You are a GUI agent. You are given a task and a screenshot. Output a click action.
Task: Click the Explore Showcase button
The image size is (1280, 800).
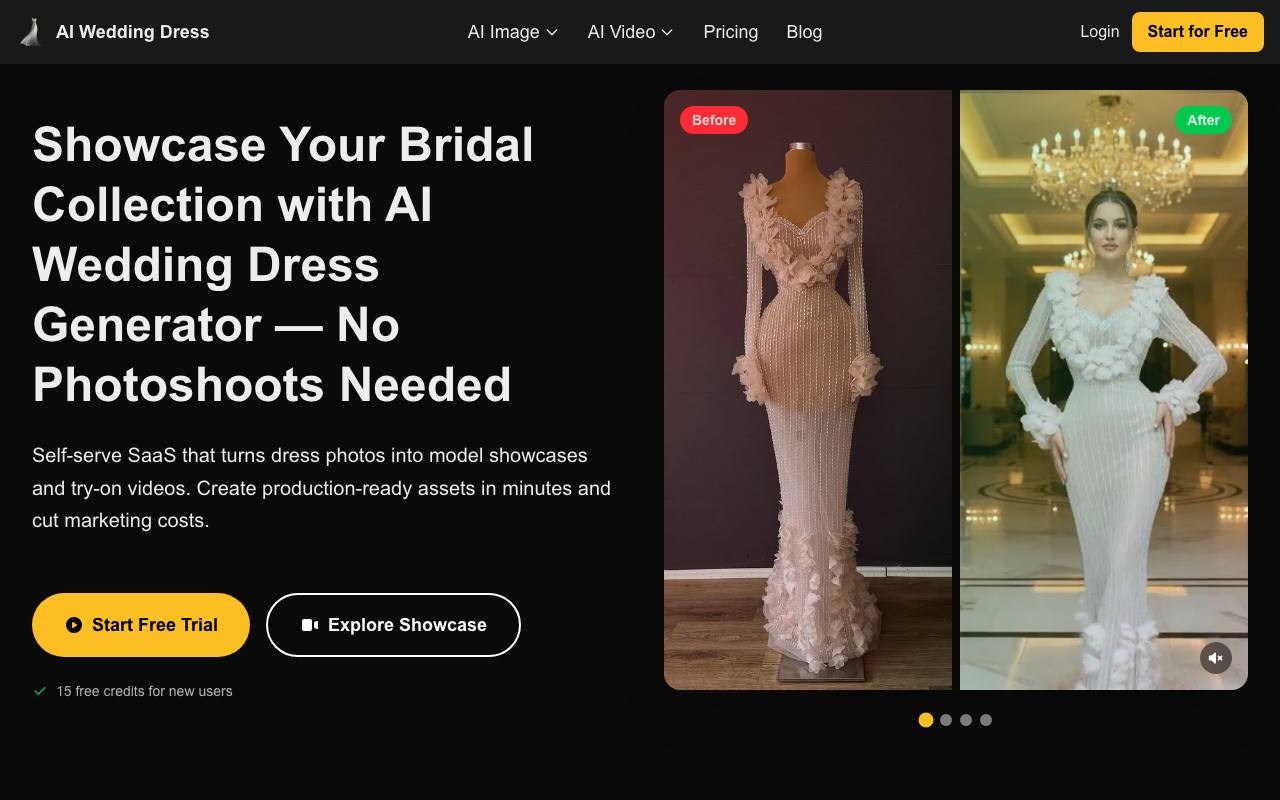point(393,625)
